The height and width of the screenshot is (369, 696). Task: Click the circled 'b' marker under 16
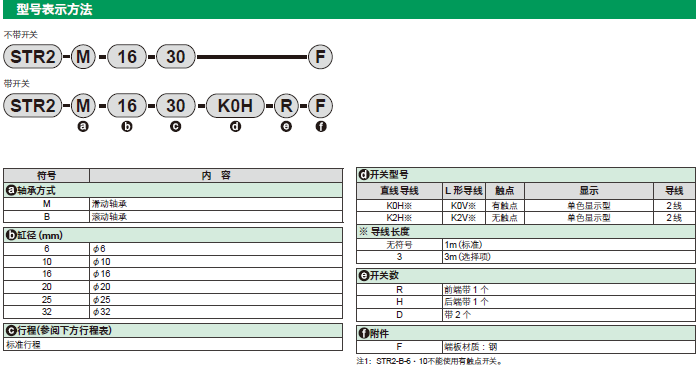(127, 127)
